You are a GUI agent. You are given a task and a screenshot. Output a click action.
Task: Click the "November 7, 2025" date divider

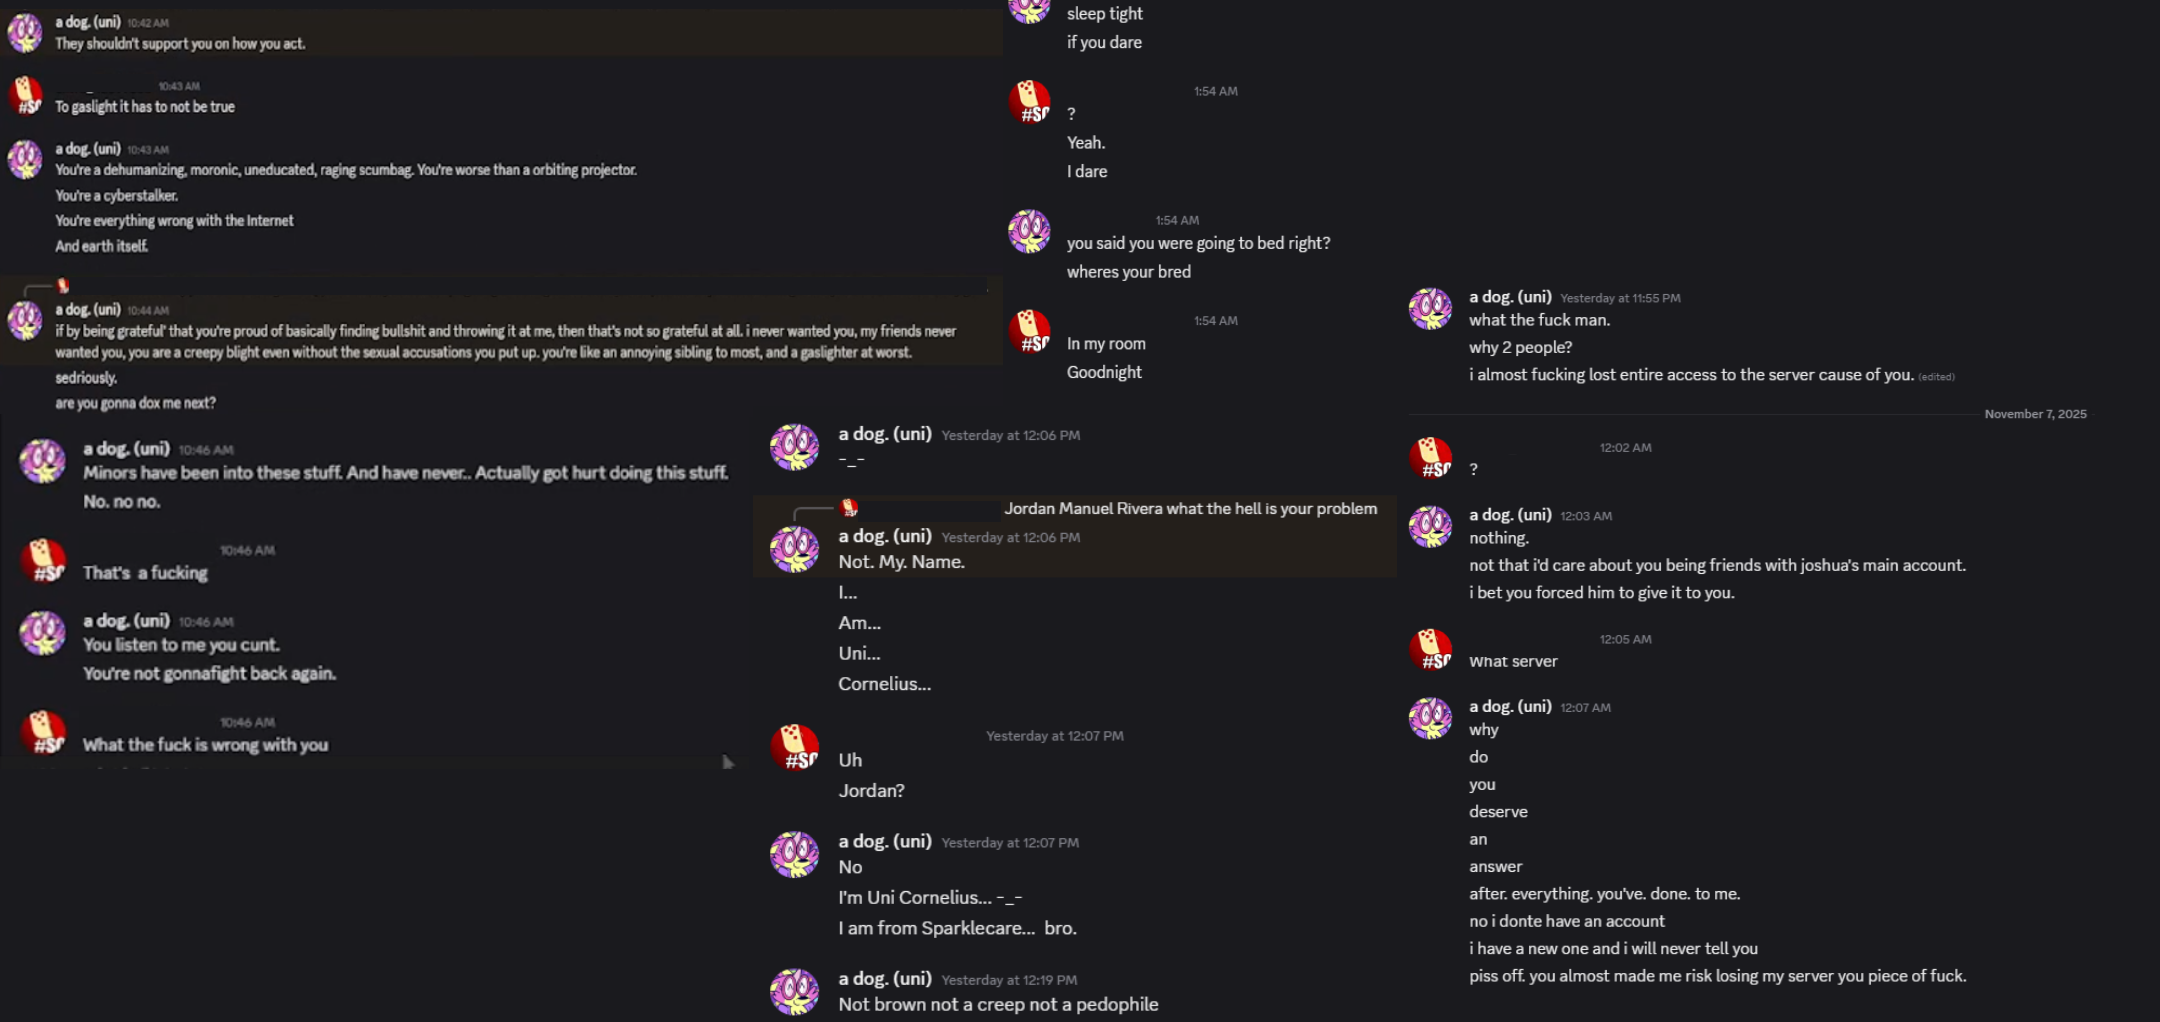2035,414
